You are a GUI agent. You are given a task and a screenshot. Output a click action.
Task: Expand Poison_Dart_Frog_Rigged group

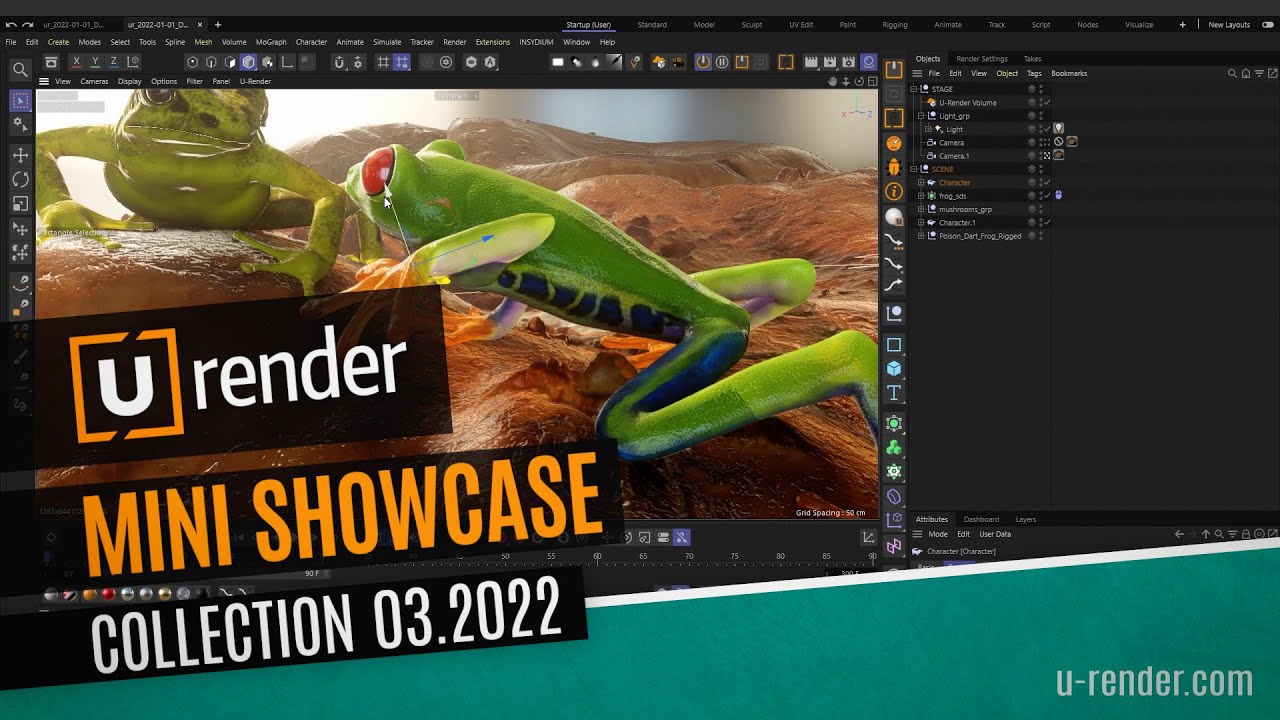point(921,236)
